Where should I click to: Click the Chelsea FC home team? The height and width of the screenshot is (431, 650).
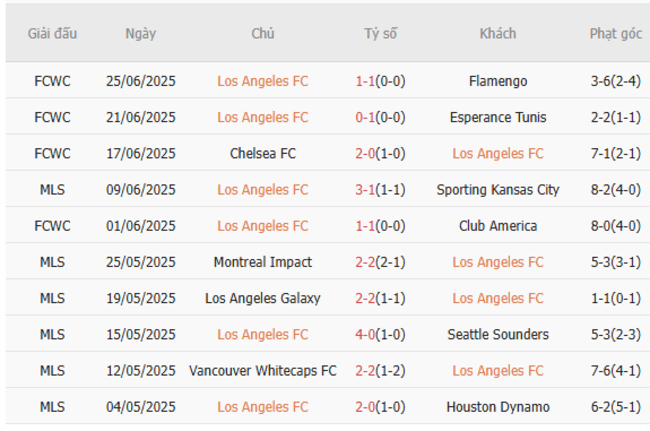click(263, 153)
